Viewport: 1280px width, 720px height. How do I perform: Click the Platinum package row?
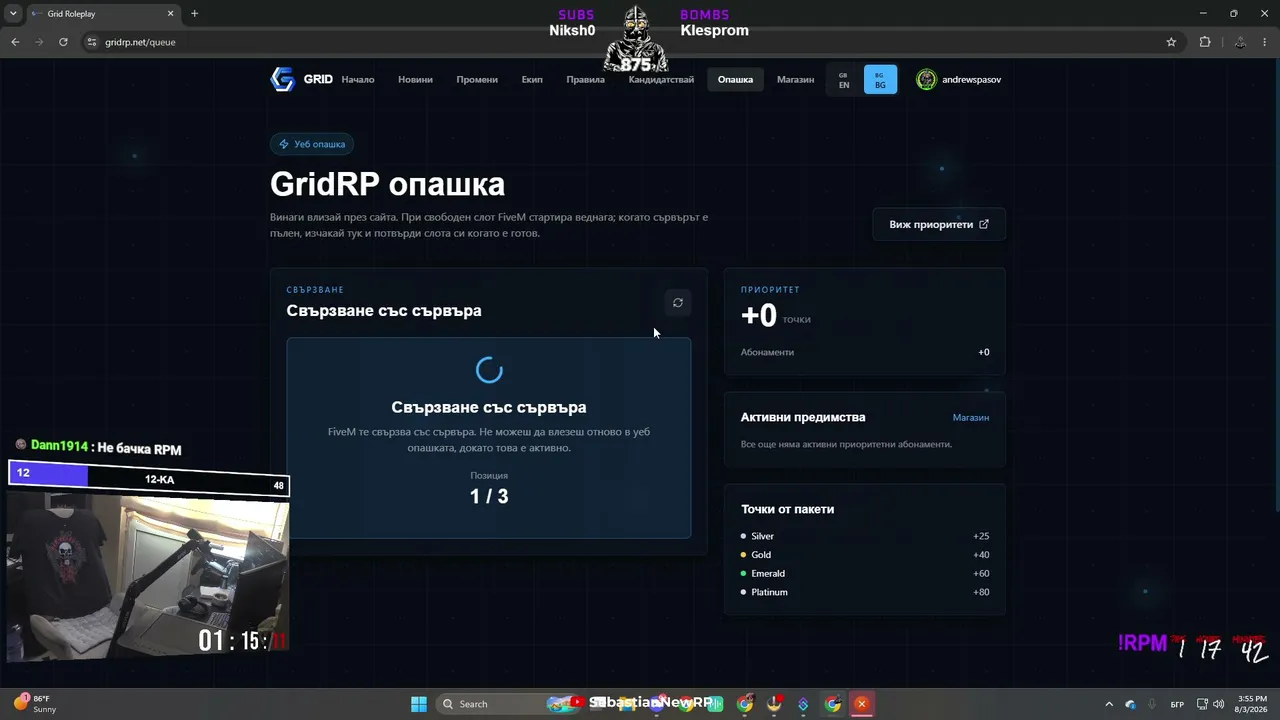coord(865,592)
